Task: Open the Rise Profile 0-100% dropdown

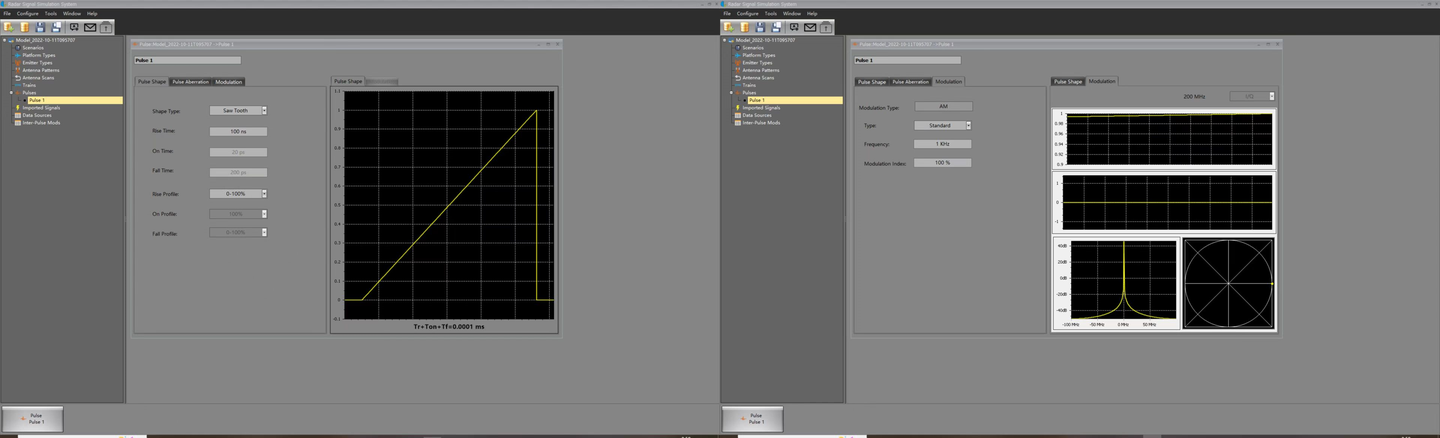Action: [x=264, y=193]
